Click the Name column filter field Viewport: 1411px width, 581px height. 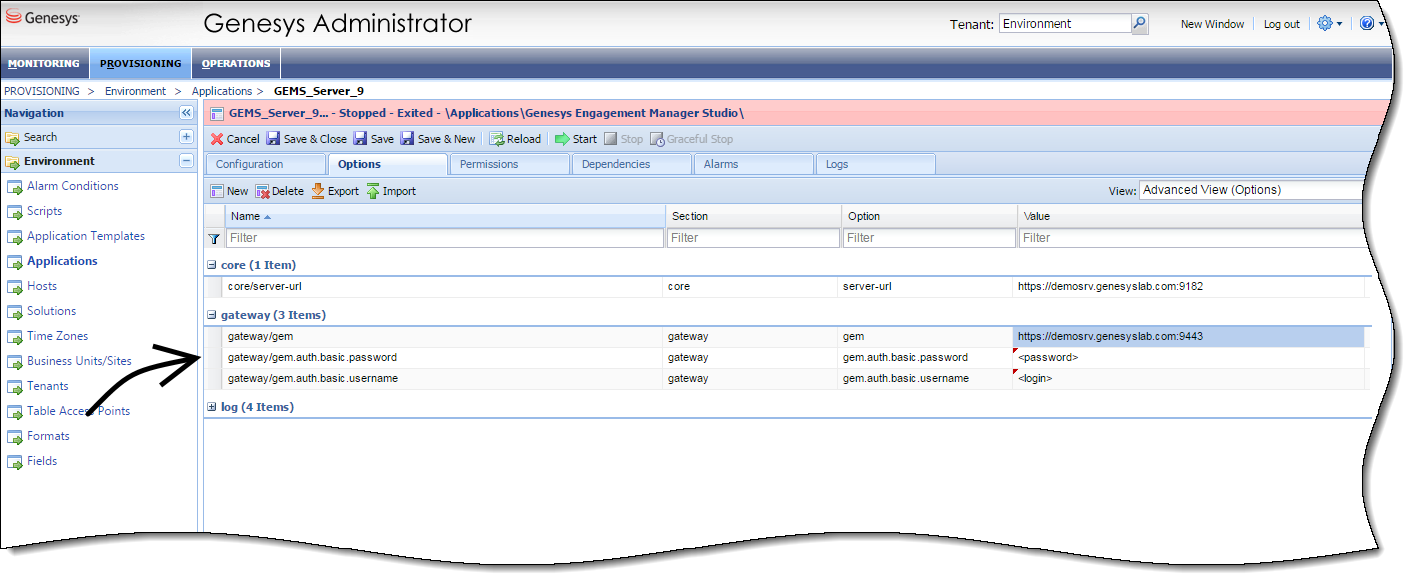coord(444,238)
